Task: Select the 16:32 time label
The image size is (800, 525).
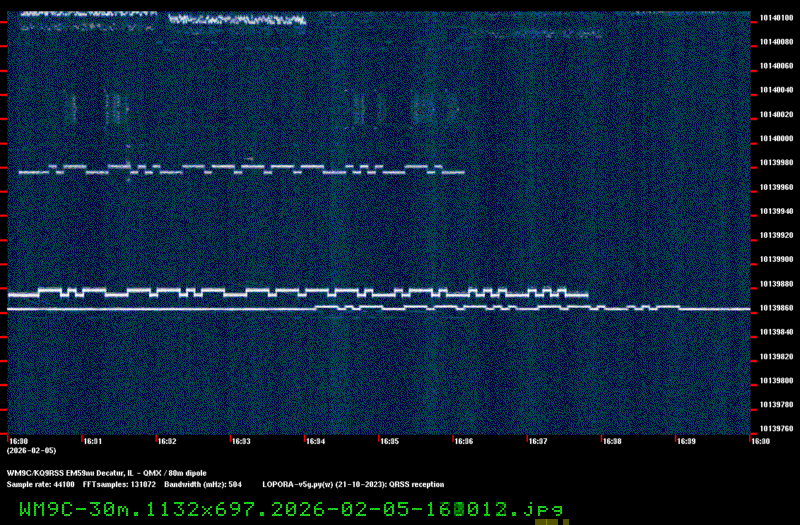Action: coord(167,441)
